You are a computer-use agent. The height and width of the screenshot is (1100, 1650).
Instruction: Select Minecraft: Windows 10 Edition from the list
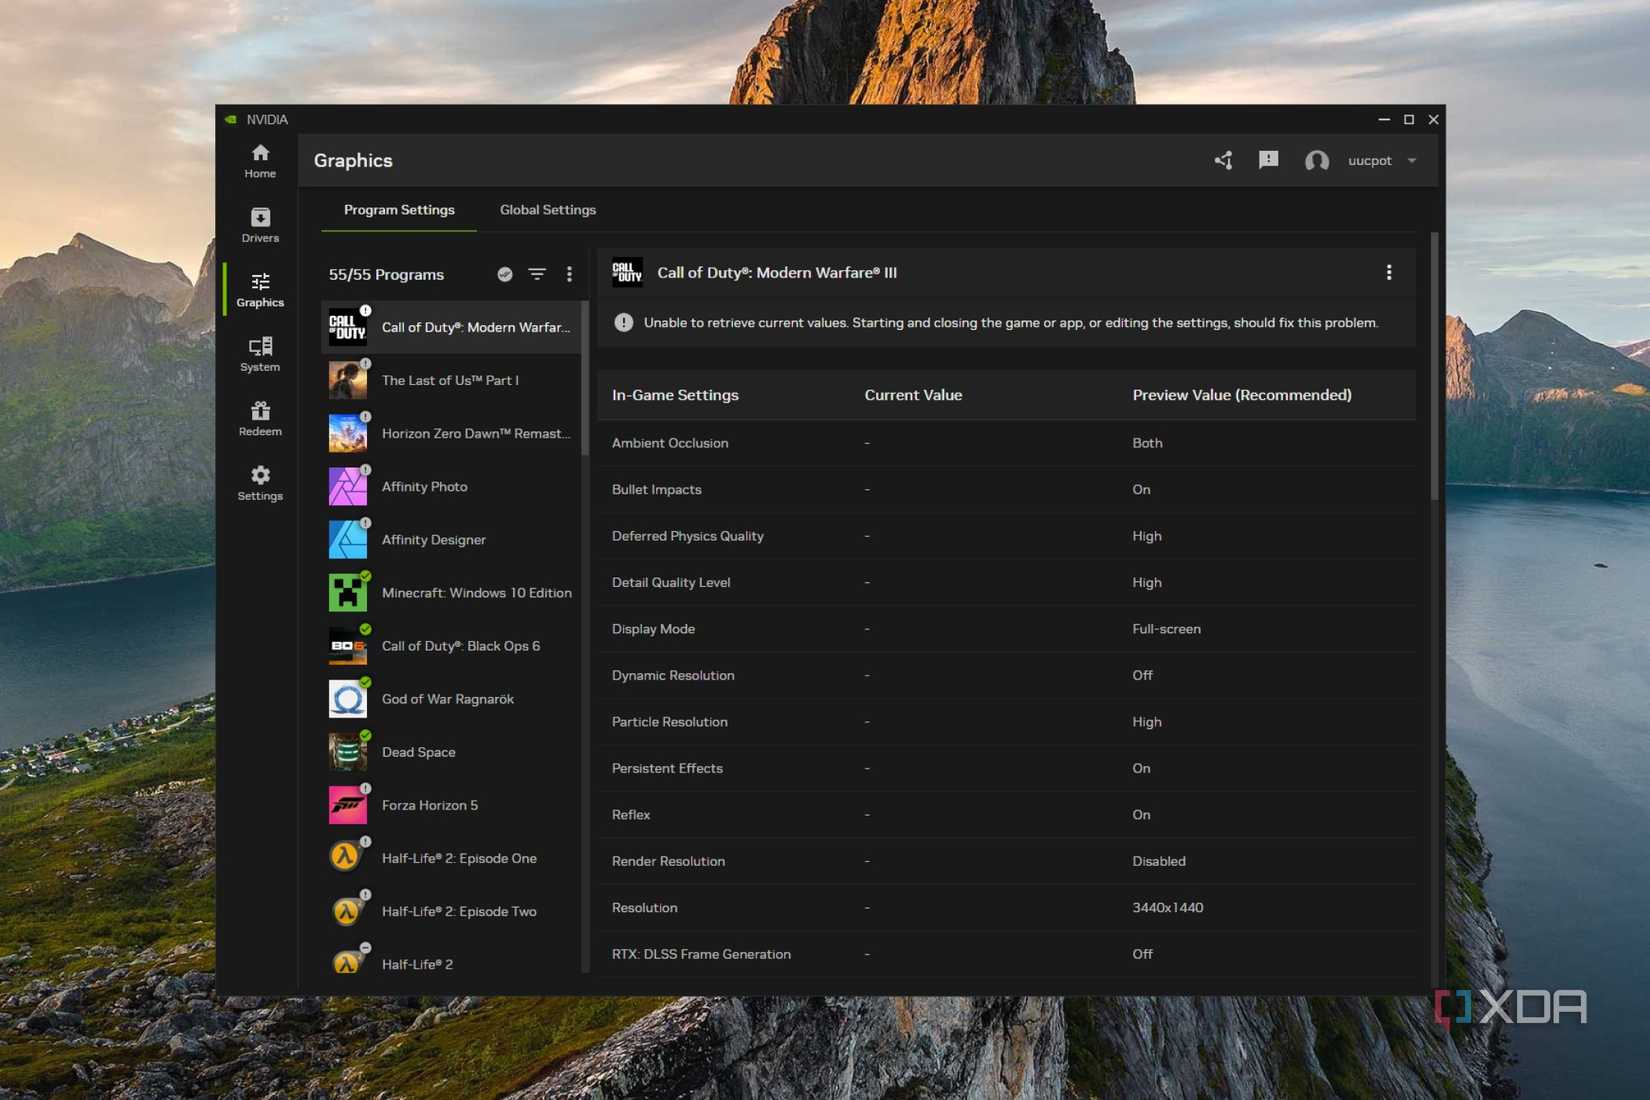pos(476,592)
